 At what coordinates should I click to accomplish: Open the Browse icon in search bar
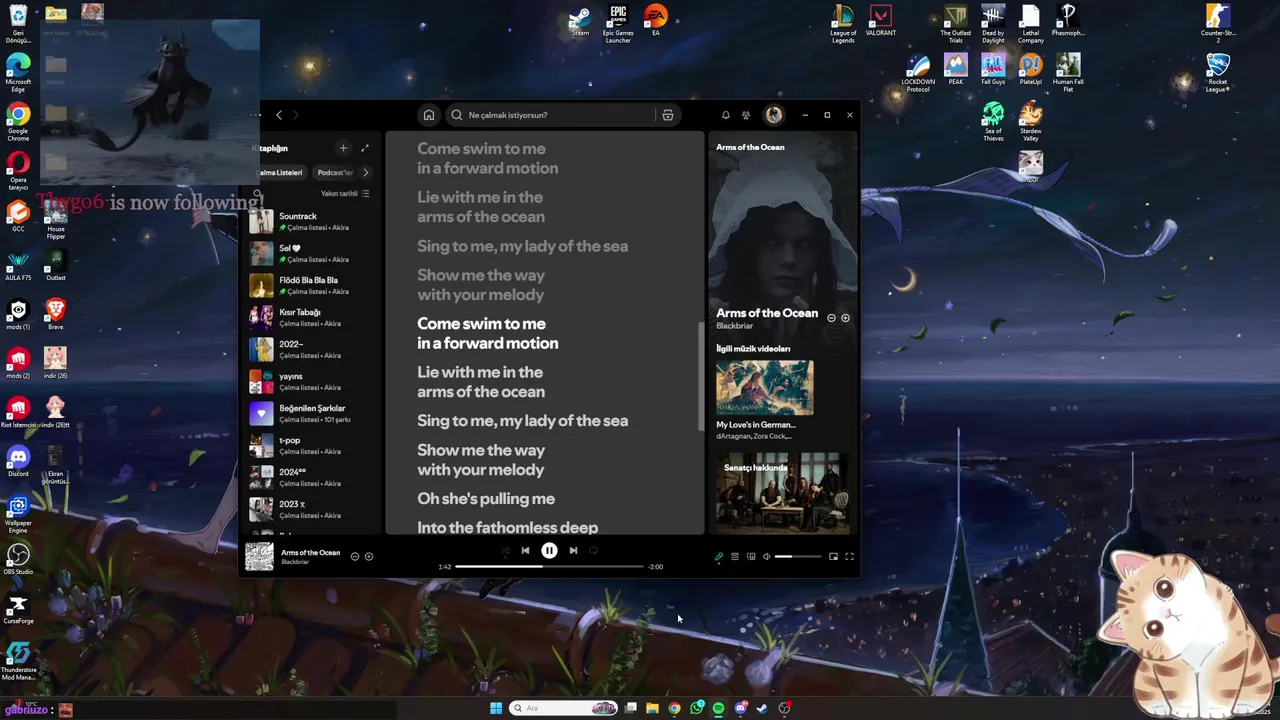coord(668,115)
